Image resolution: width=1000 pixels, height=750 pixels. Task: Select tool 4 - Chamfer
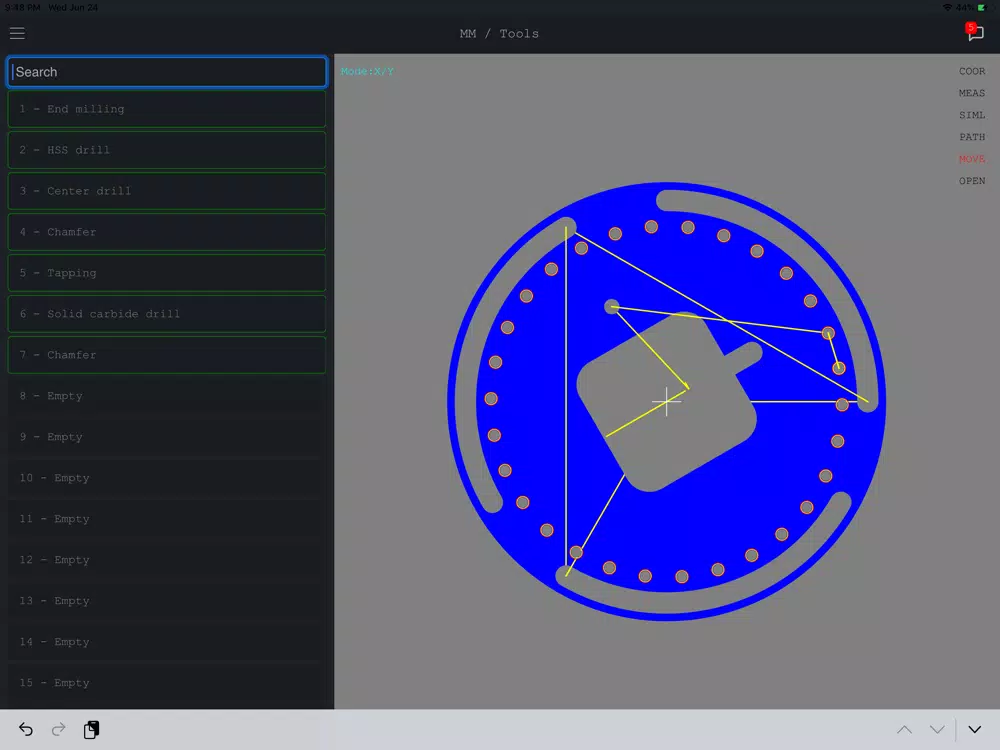pyautogui.click(x=167, y=232)
